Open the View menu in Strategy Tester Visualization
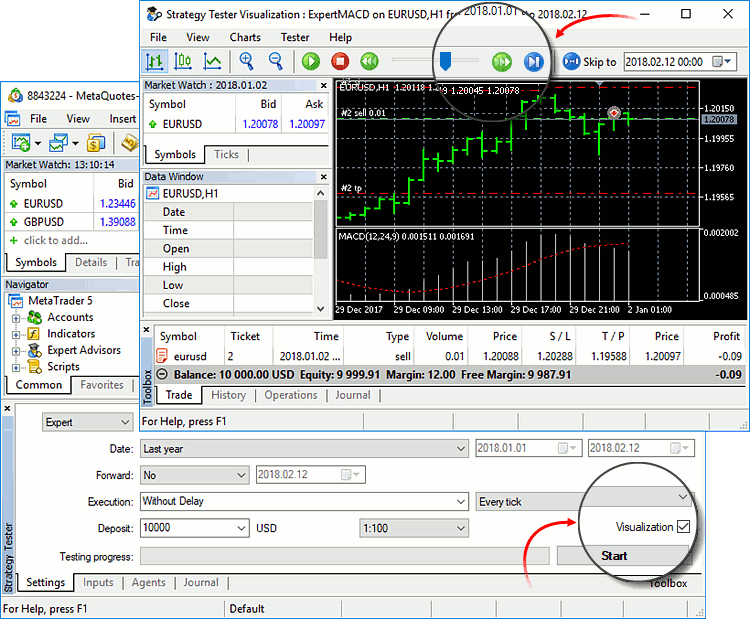 click(198, 37)
